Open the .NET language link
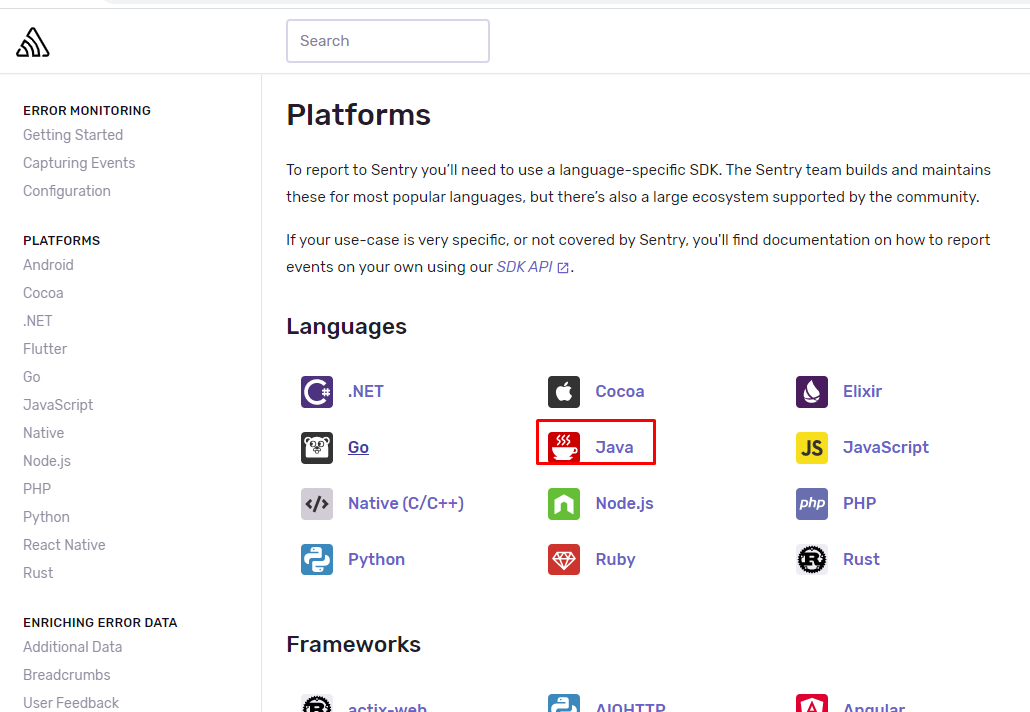 pyautogui.click(x=366, y=391)
